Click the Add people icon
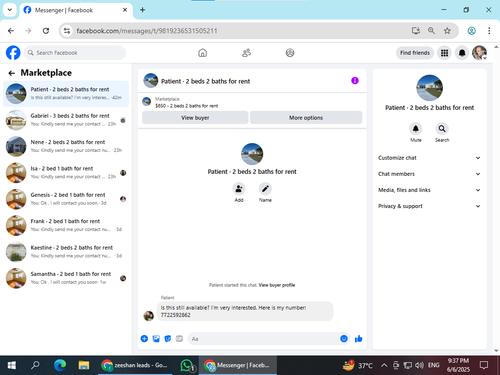This screenshot has height=375, width=500. pyautogui.click(x=239, y=189)
